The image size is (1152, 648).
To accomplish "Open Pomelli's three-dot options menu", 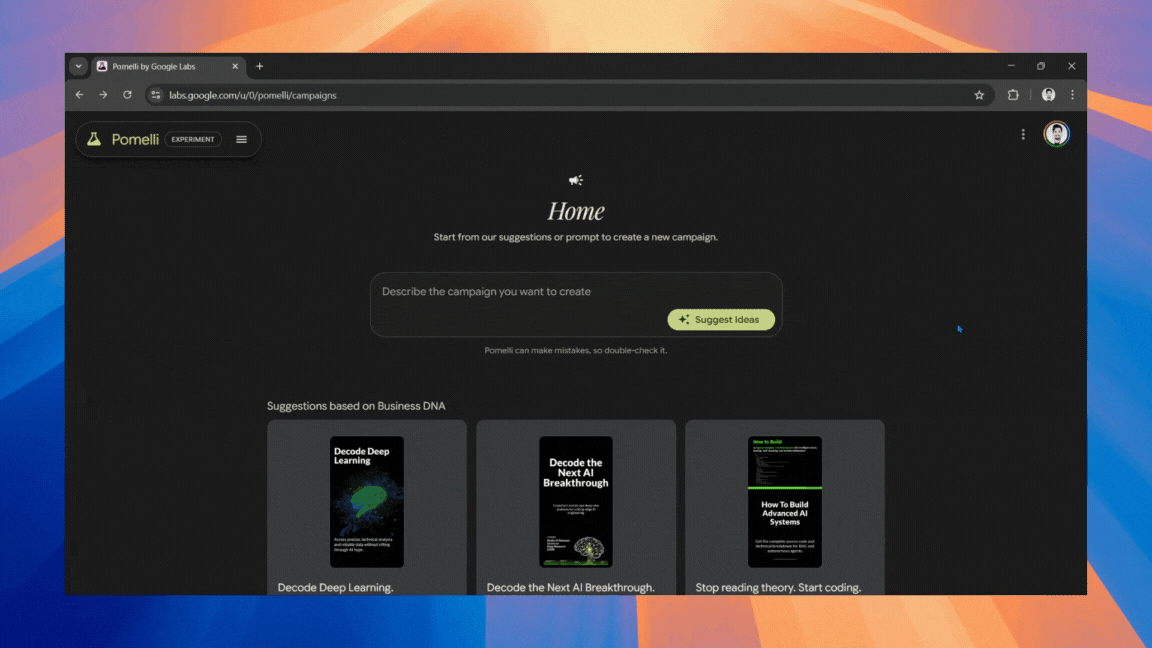I will [1023, 133].
